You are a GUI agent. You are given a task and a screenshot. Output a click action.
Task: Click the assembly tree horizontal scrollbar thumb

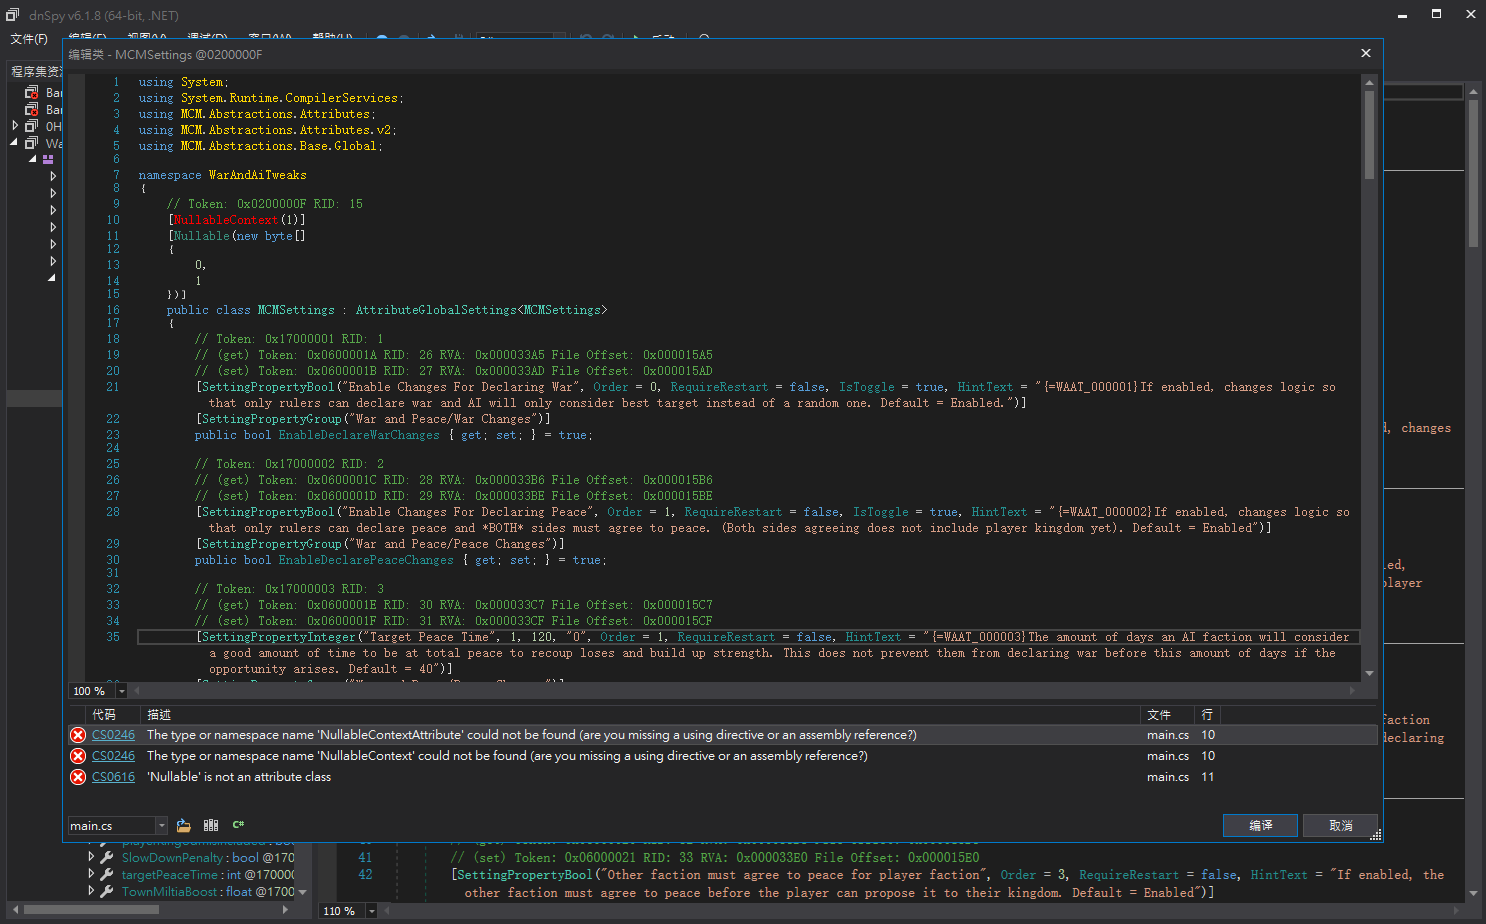(x=91, y=910)
